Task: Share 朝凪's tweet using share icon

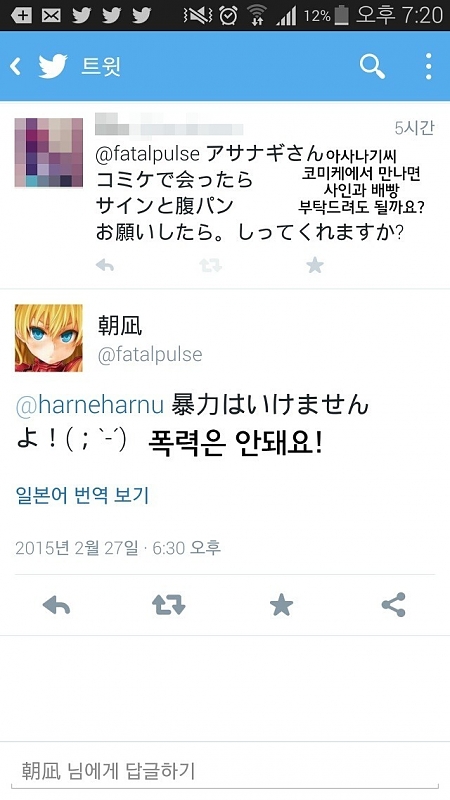Action: [x=393, y=605]
